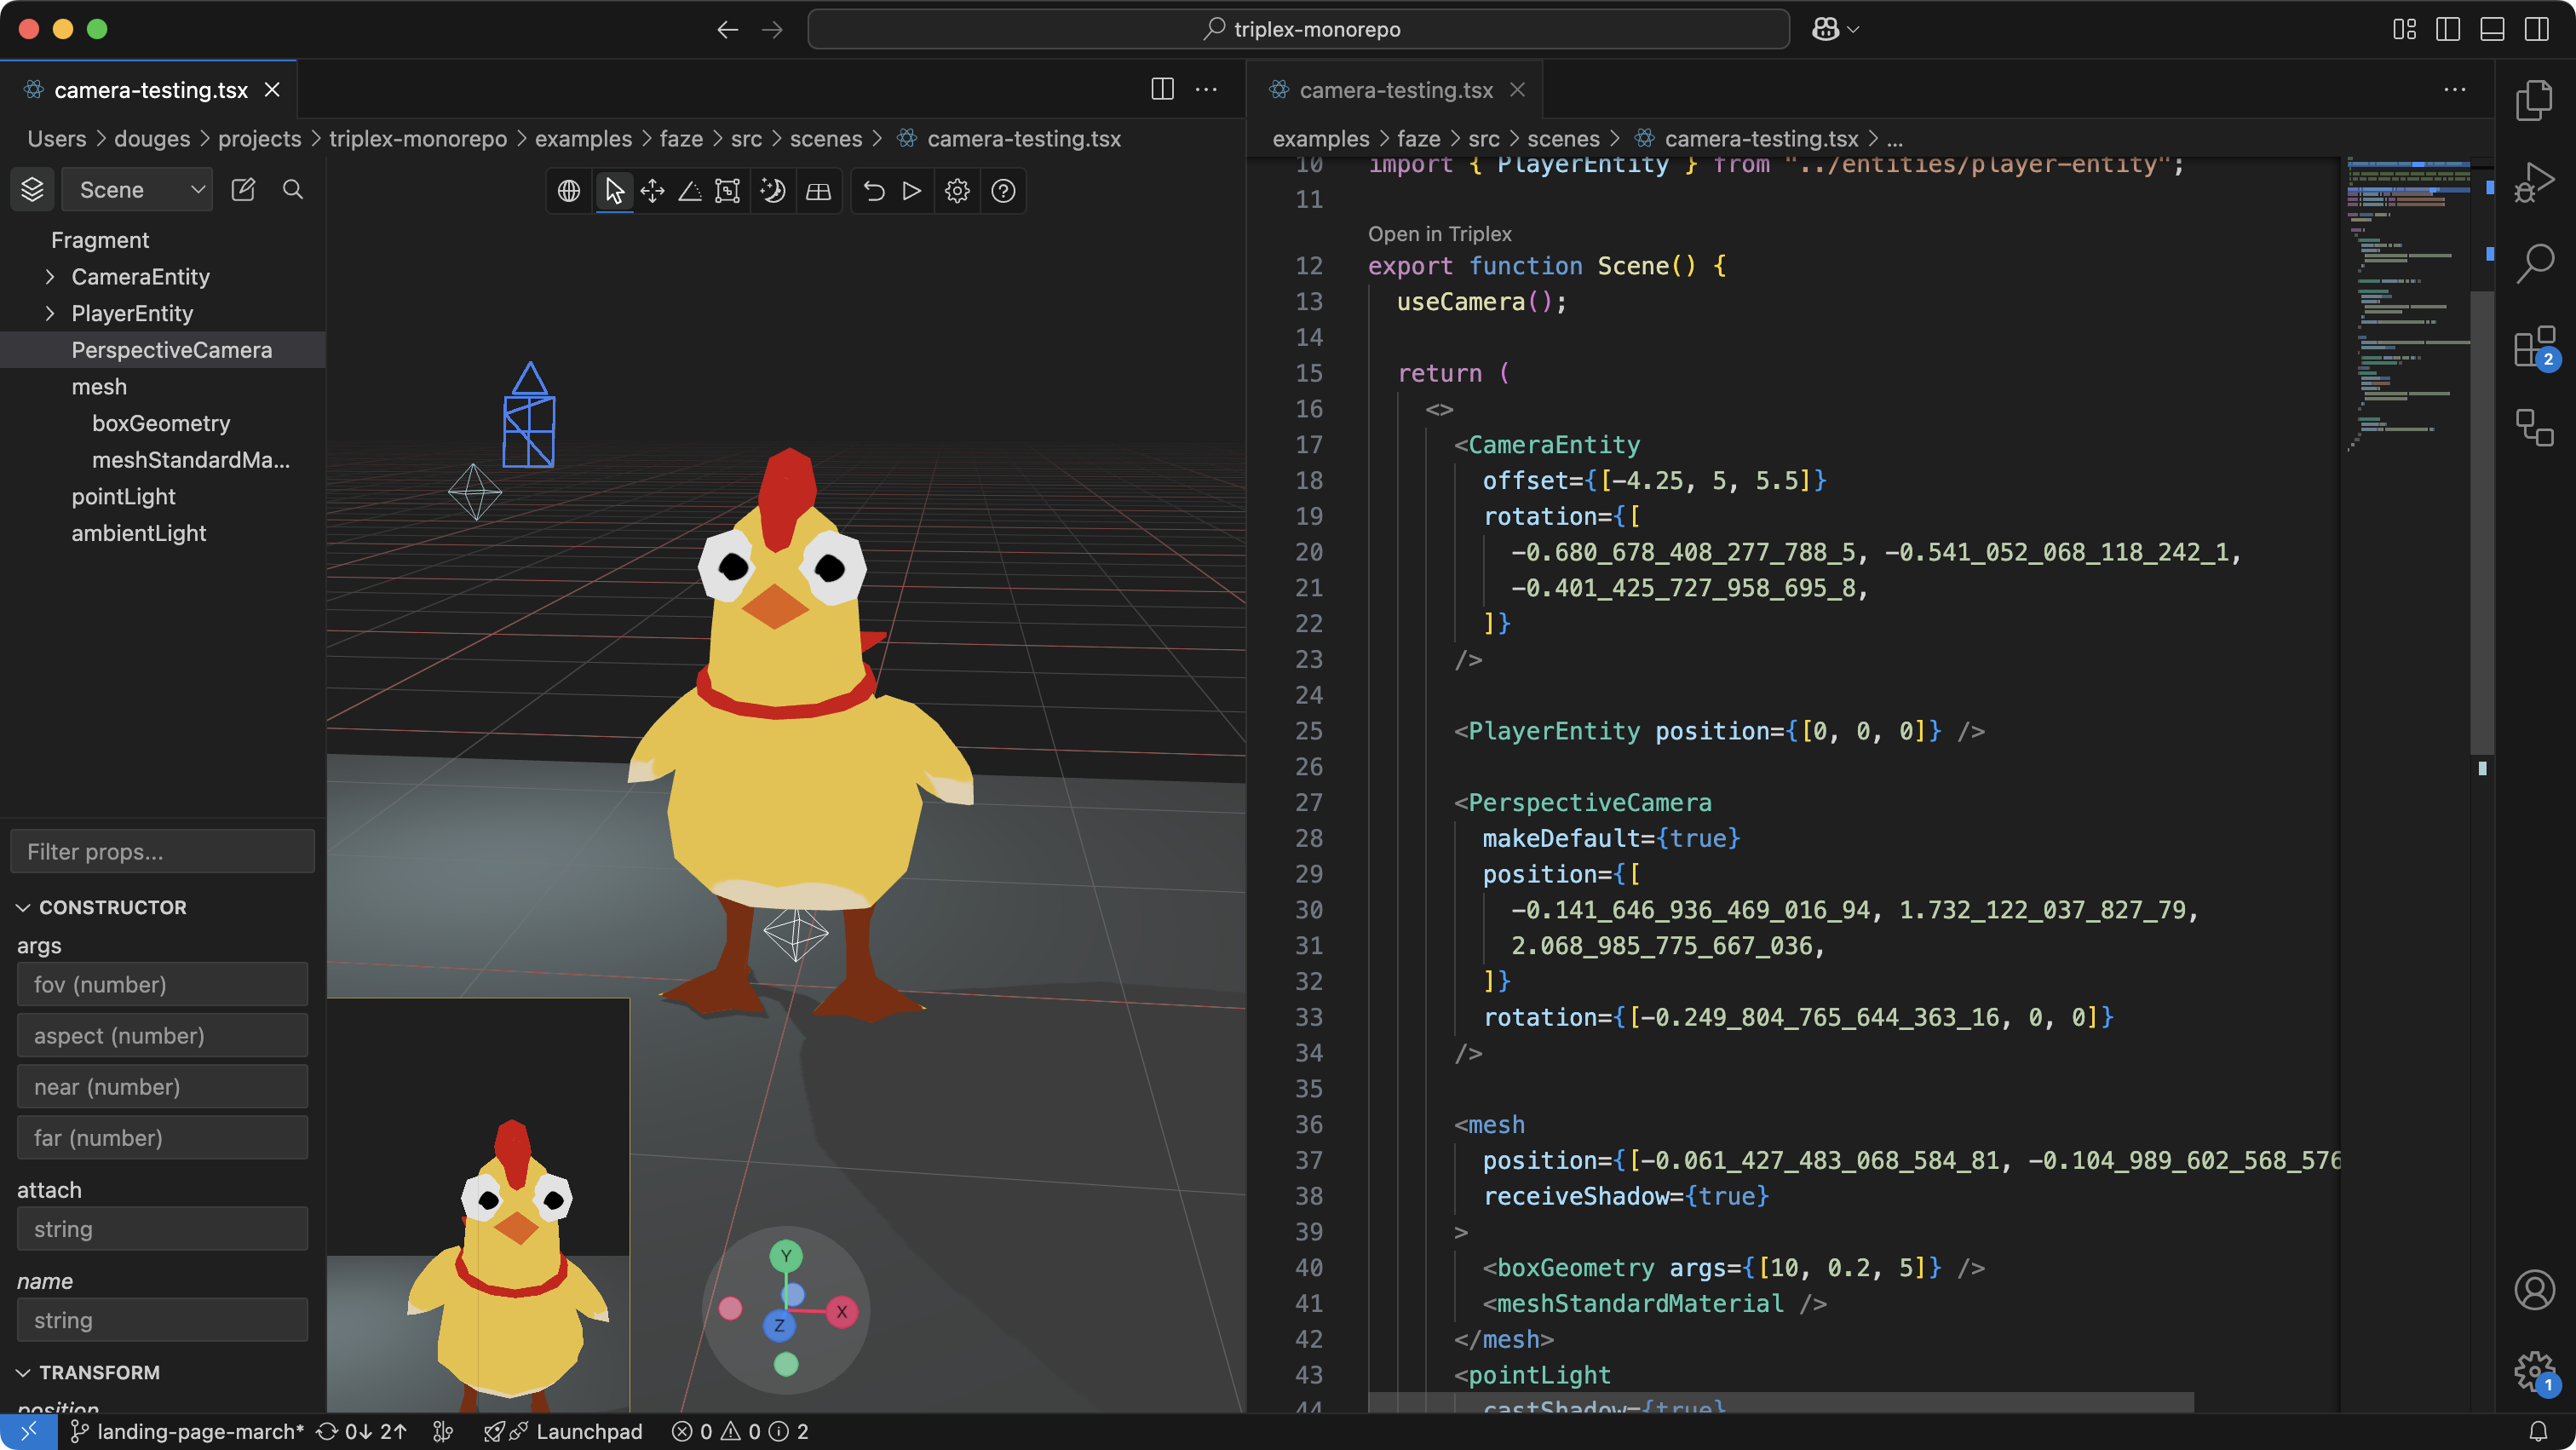
Task: Select the scale tool icon
Action: tap(728, 190)
